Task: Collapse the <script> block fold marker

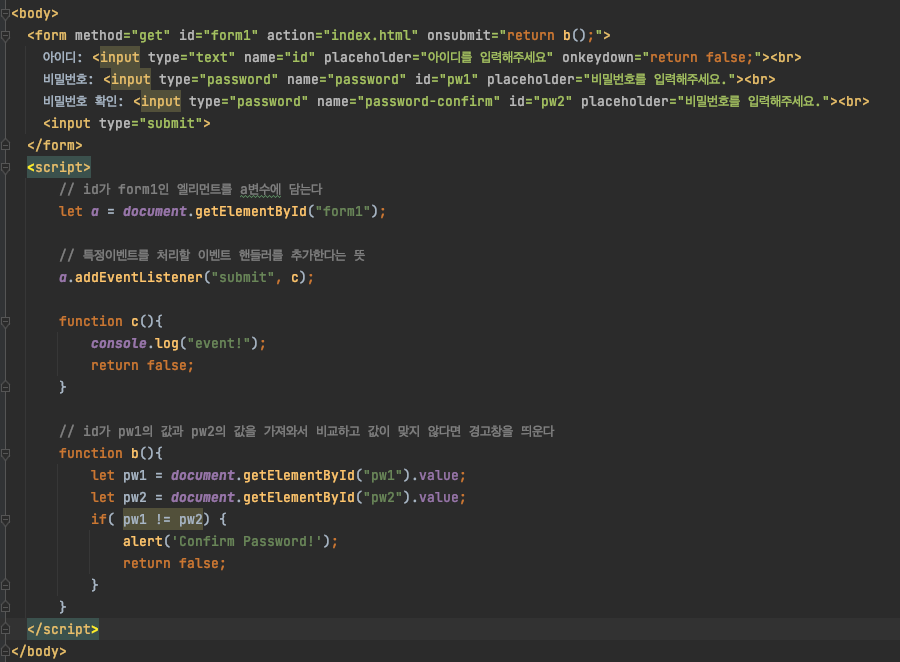Action: (5, 168)
